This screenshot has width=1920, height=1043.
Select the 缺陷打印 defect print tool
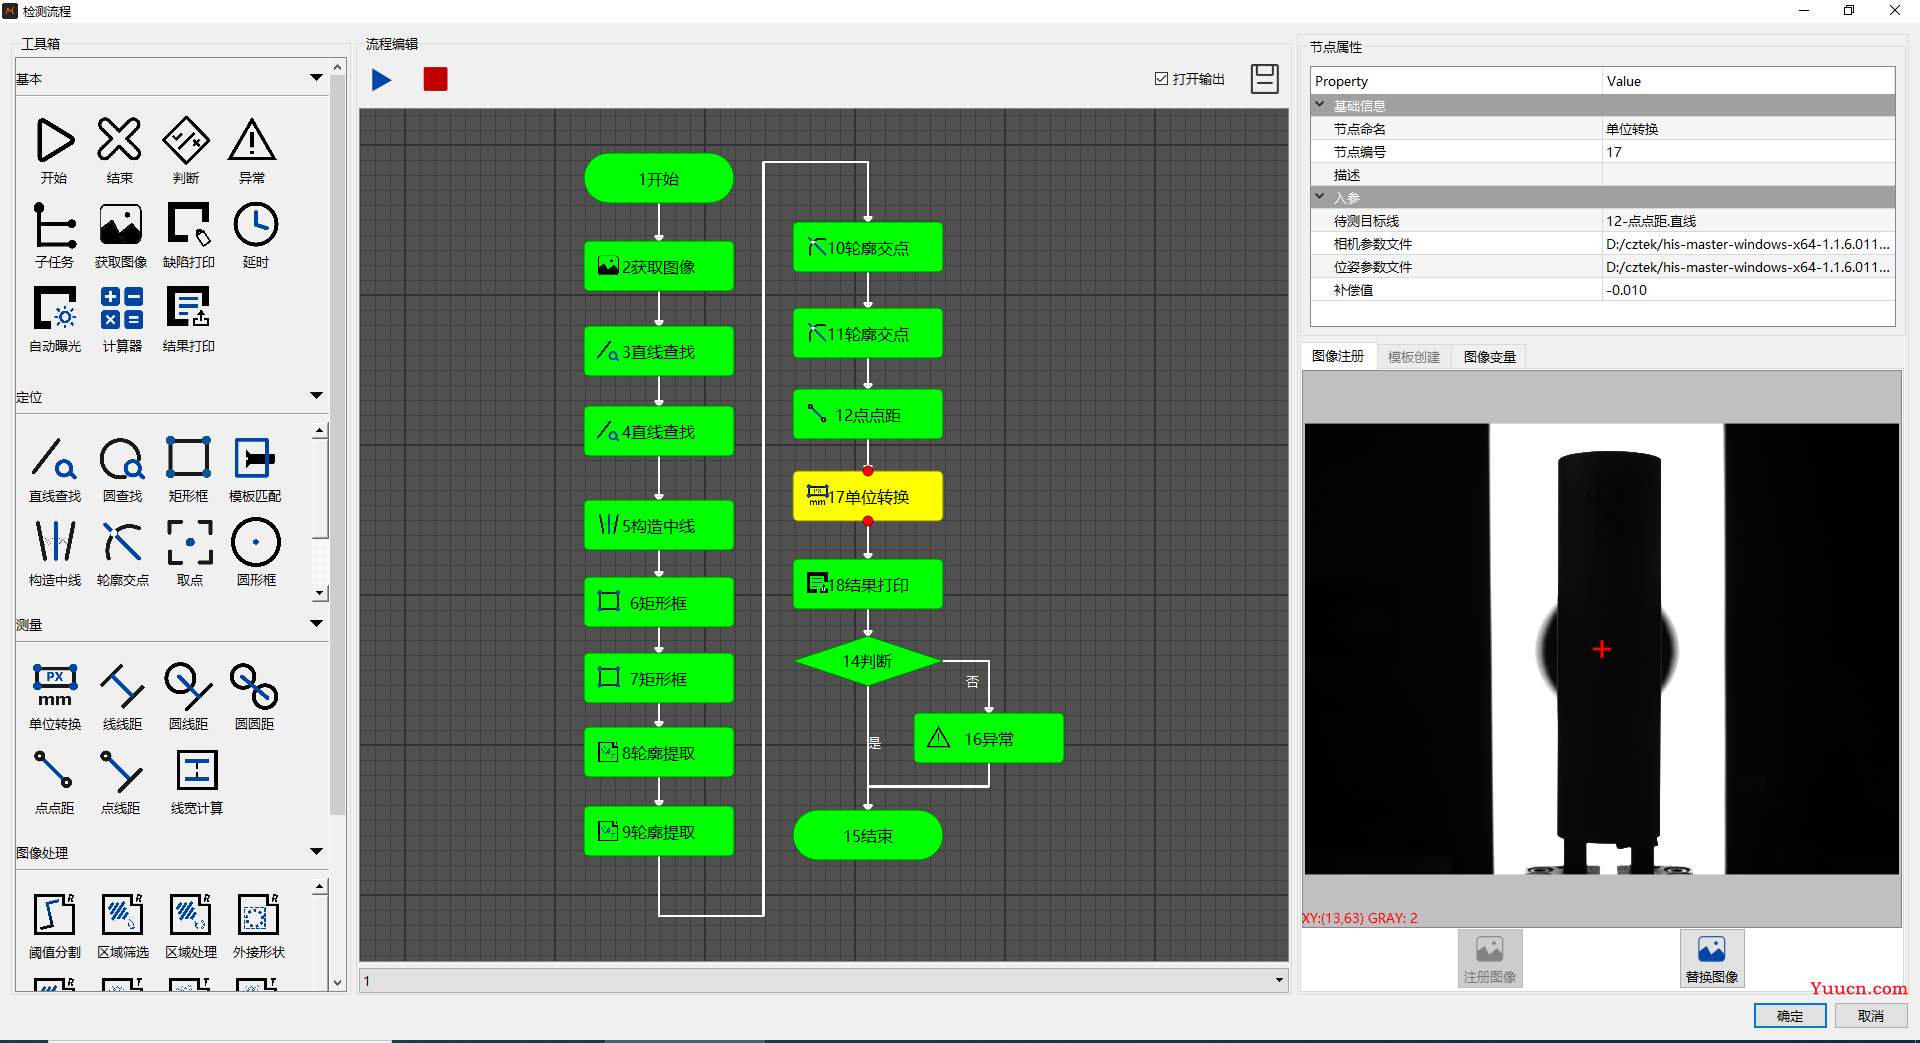188,224
